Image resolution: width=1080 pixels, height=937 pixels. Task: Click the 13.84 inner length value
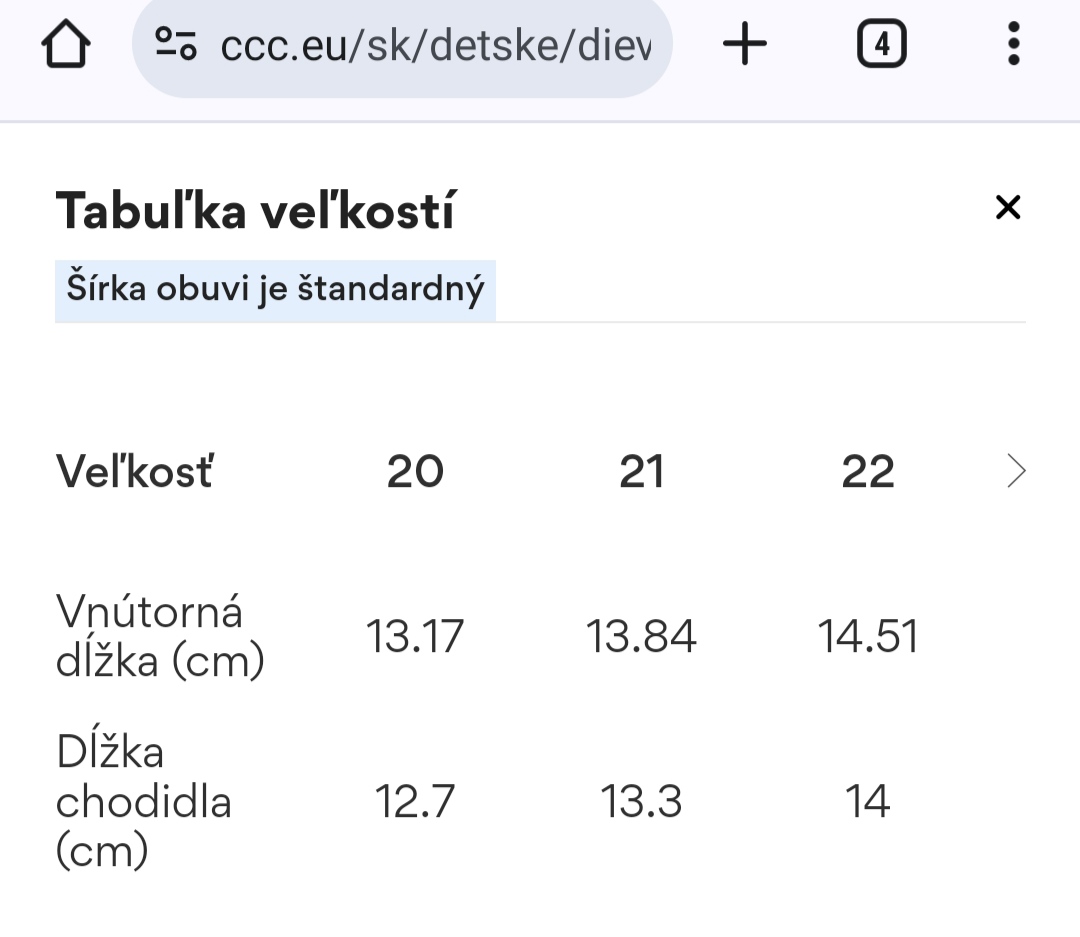pos(641,637)
